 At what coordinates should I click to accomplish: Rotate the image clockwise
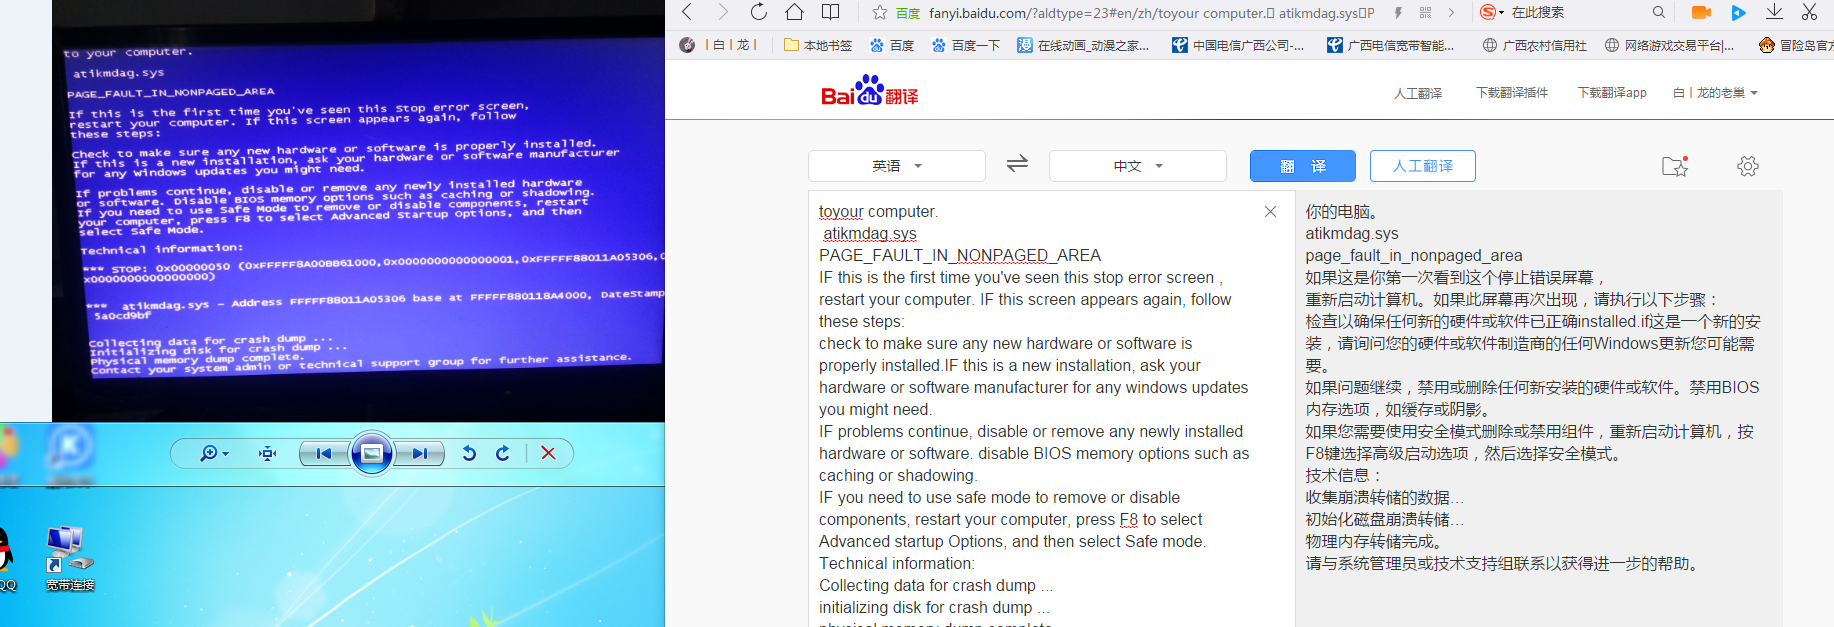503,454
